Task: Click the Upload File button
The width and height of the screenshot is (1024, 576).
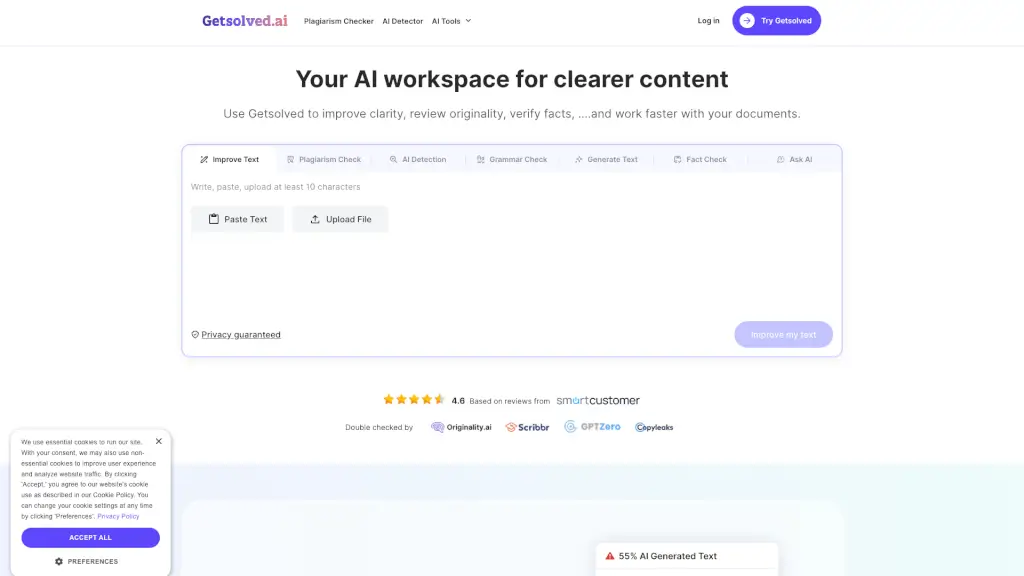Action: [340, 219]
